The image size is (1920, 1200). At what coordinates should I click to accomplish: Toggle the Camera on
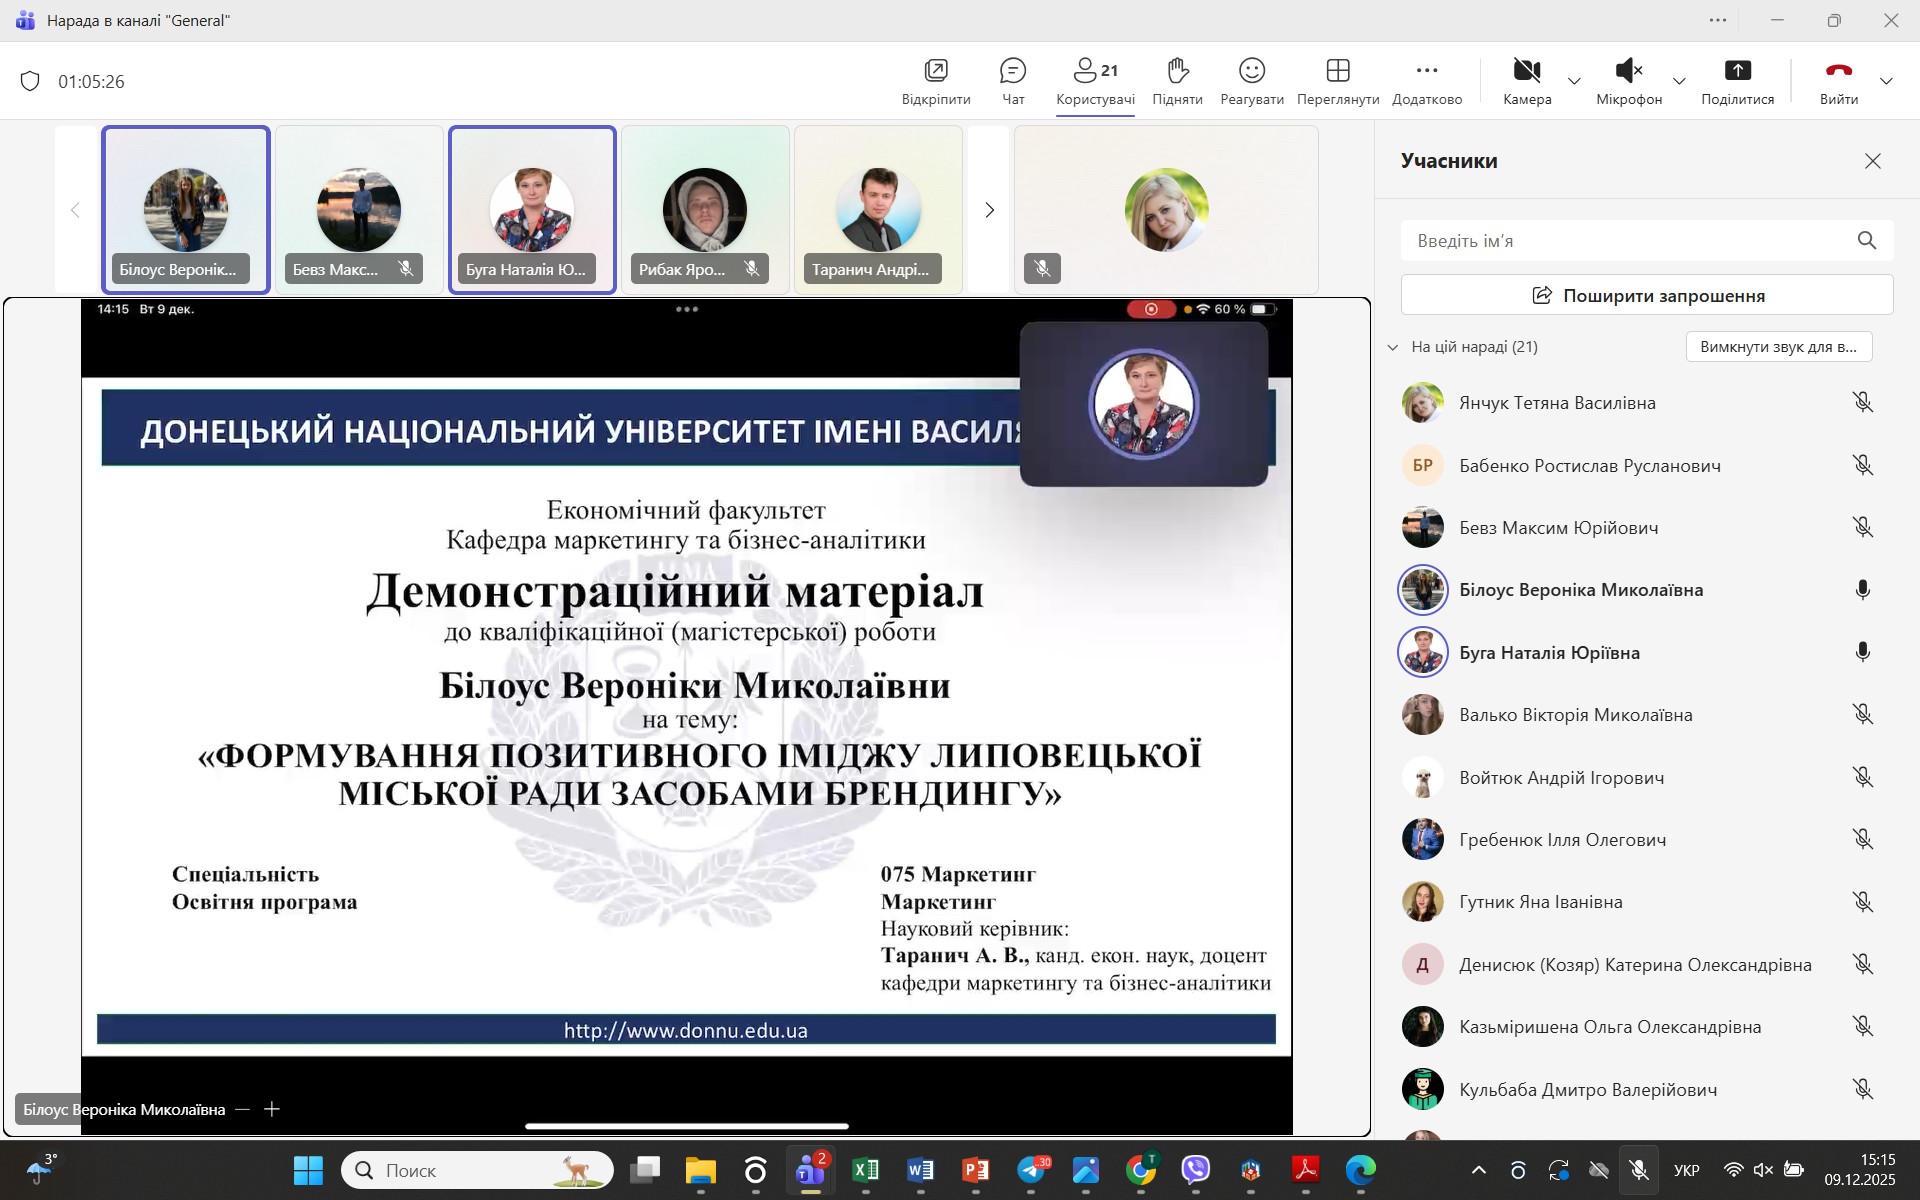[1526, 71]
